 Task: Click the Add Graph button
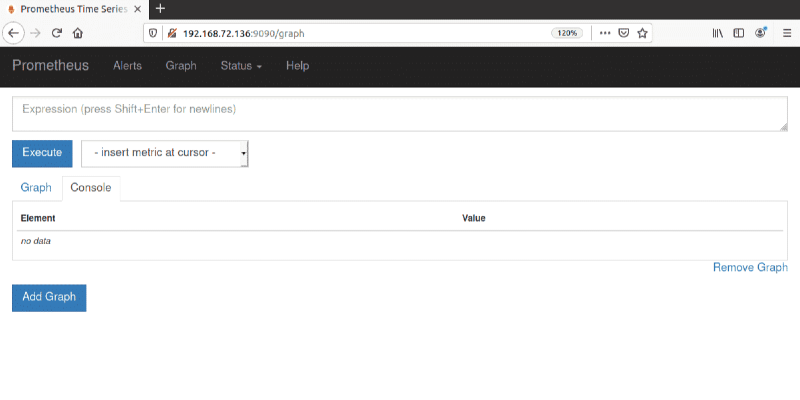(x=49, y=297)
